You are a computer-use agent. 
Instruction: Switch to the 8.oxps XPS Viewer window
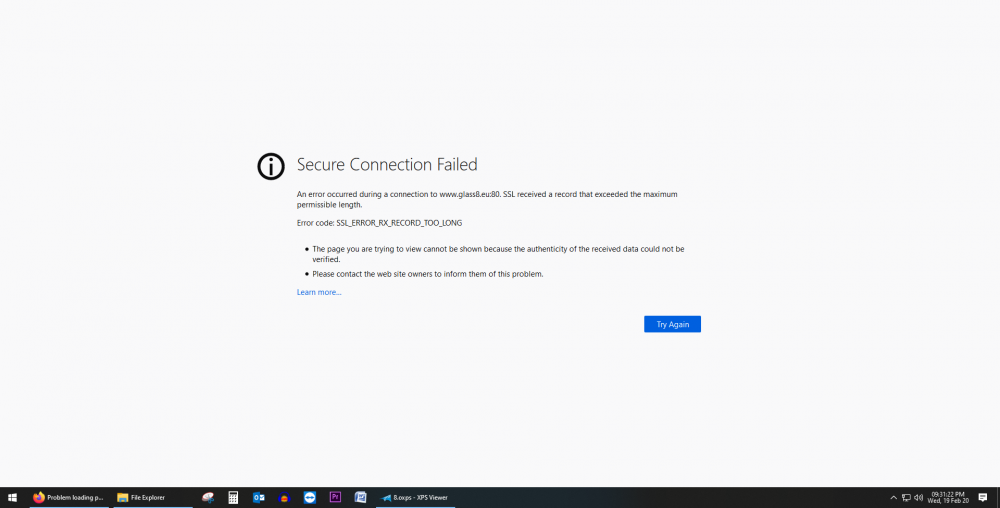pos(415,497)
